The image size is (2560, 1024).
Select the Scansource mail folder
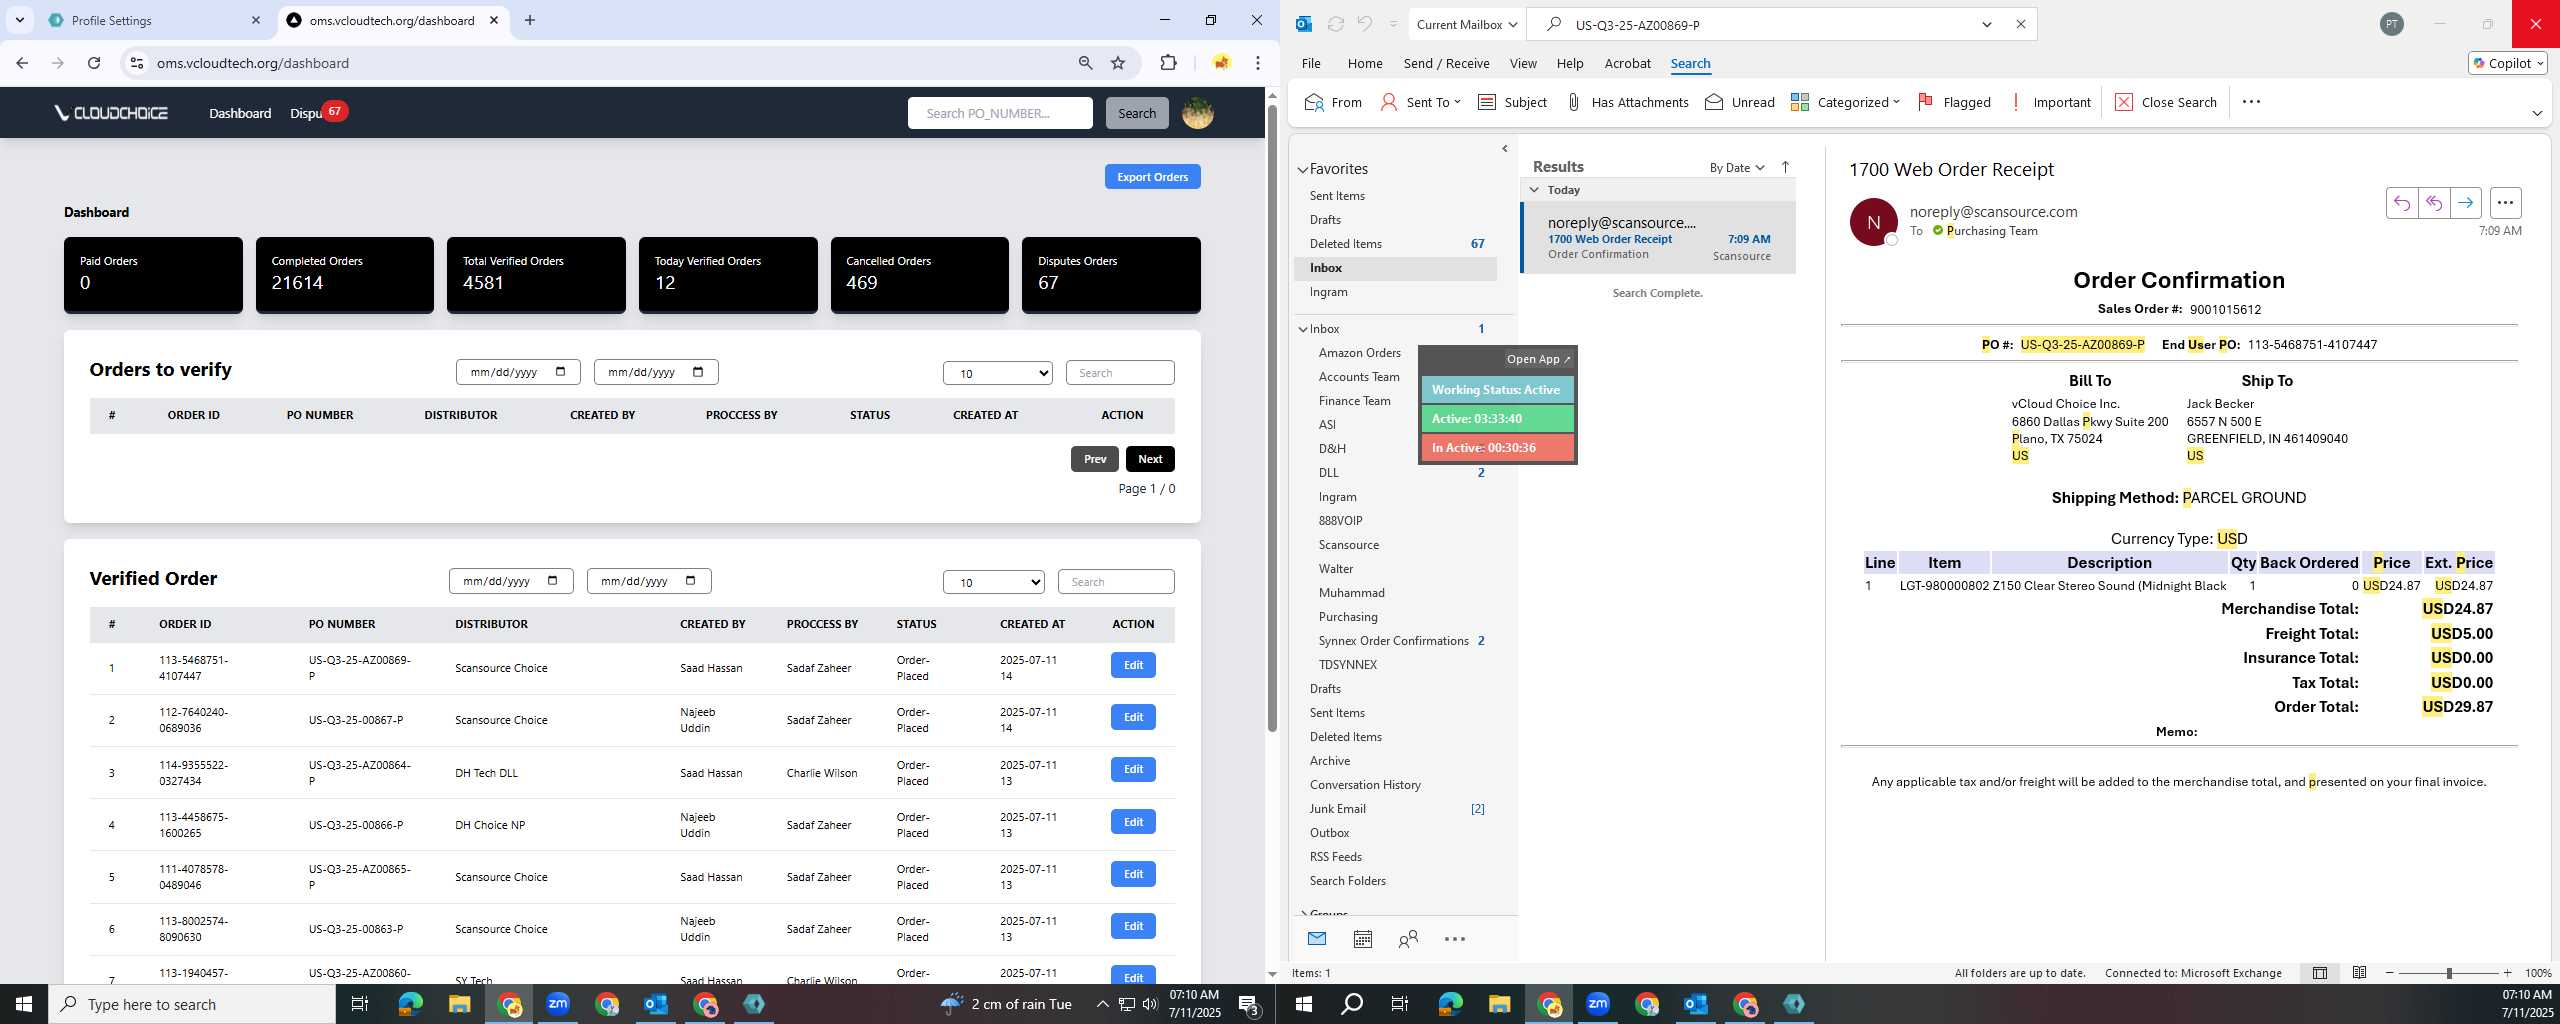(1348, 545)
